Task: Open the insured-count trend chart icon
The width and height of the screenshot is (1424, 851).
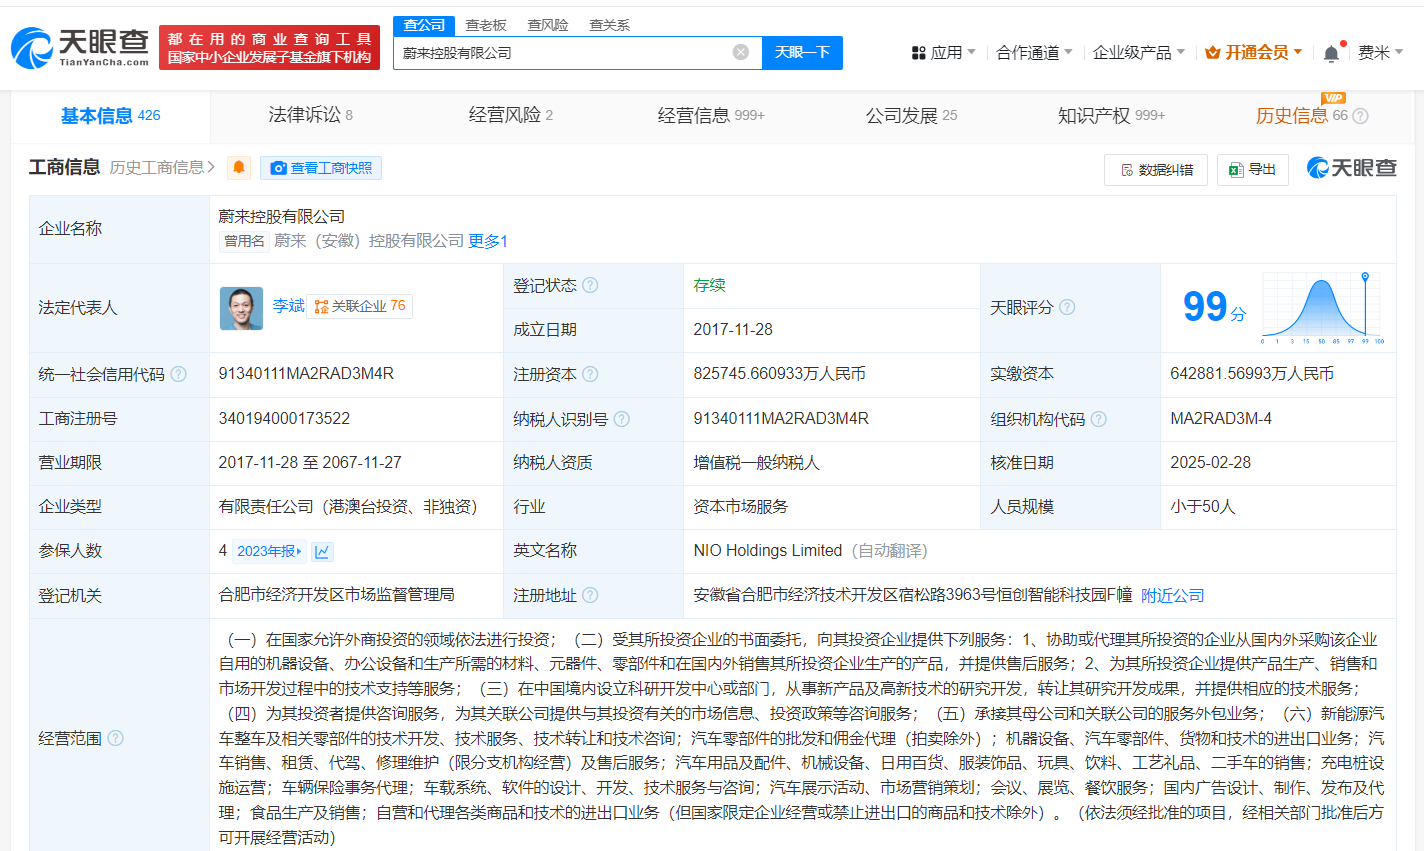Action: (x=322, y=551)
